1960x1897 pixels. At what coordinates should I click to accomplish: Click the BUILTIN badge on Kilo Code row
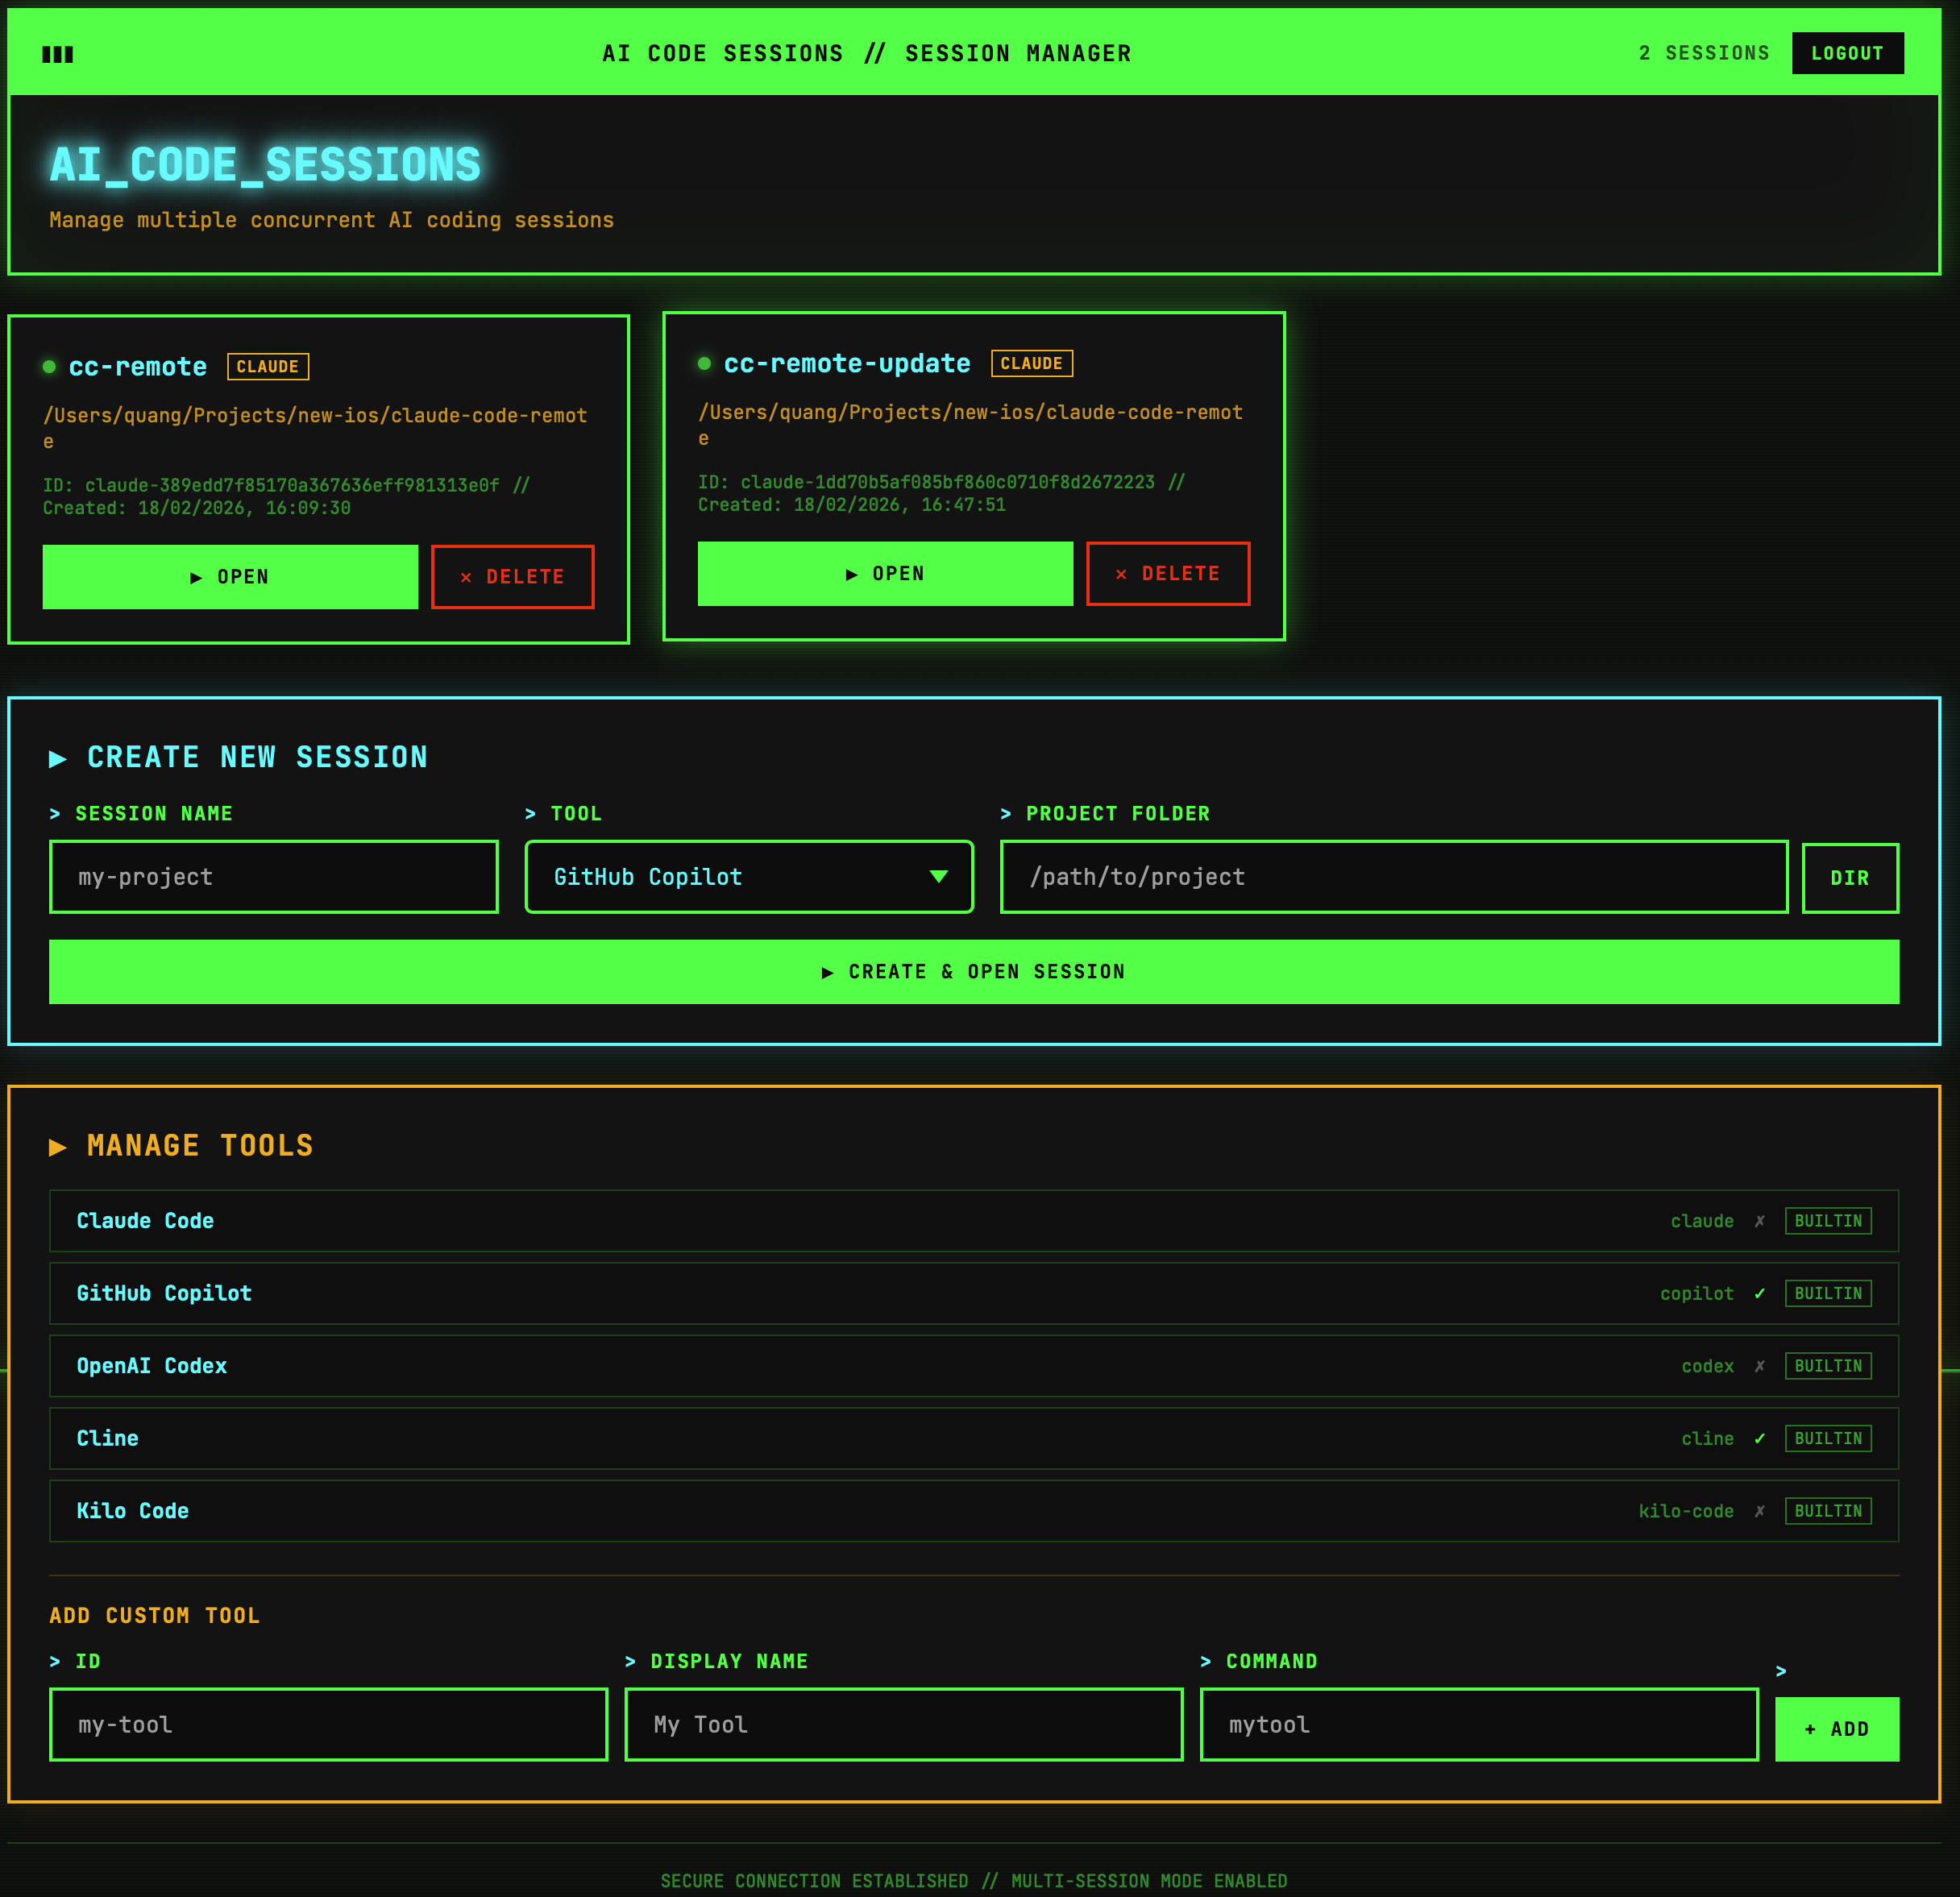click(1828, 1511)
